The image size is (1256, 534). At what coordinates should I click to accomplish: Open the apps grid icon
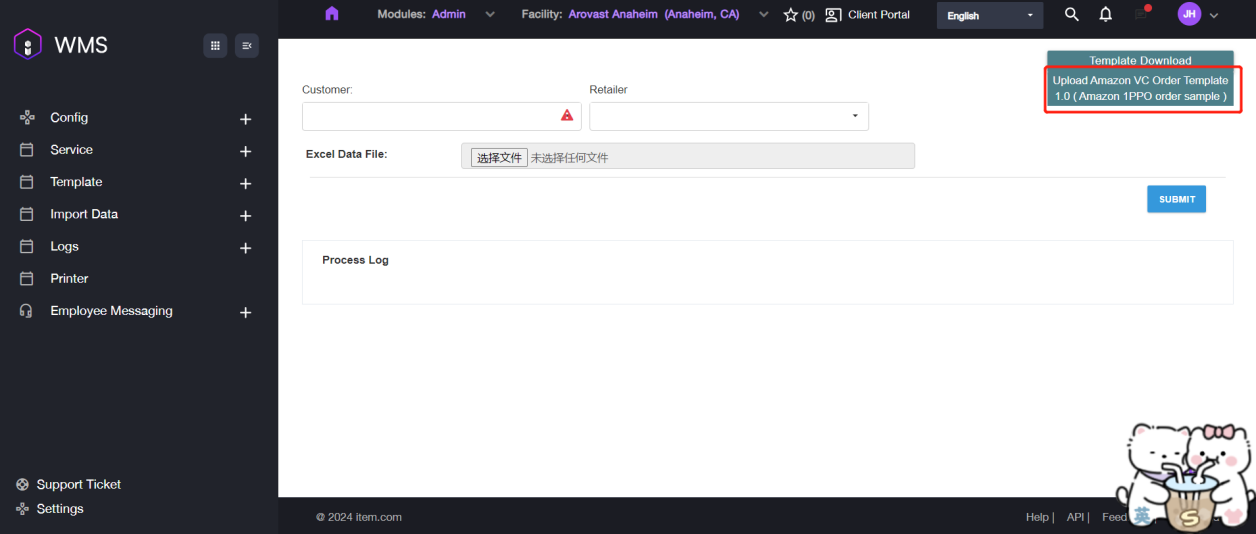(x=215, y=45)
